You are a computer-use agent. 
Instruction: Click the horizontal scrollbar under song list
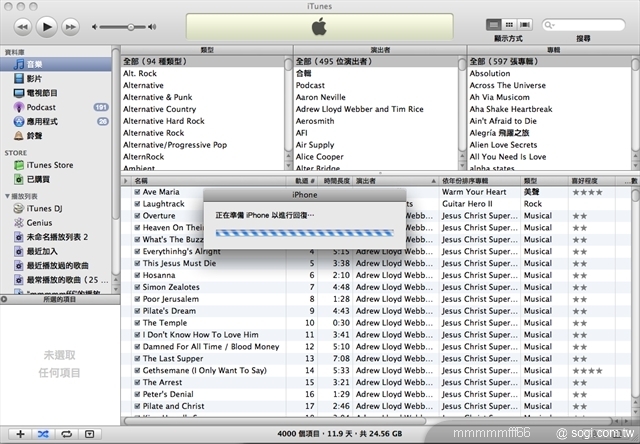point(275,420)
